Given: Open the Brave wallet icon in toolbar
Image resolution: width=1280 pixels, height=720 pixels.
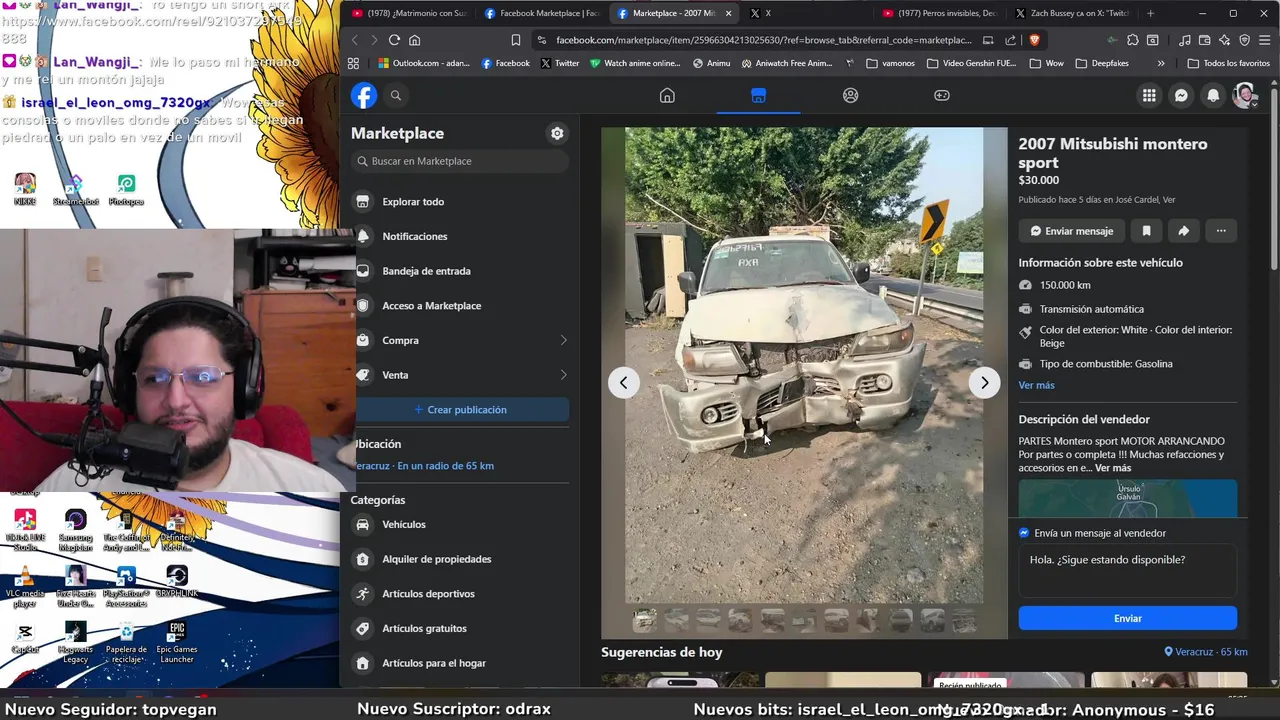Looking at the screenshot, I should pyautogui.click(x=1206, y=40).
